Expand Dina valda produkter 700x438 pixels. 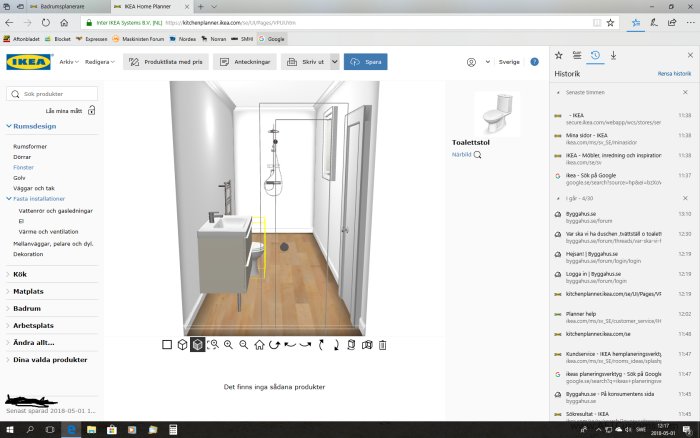[46, 359]
